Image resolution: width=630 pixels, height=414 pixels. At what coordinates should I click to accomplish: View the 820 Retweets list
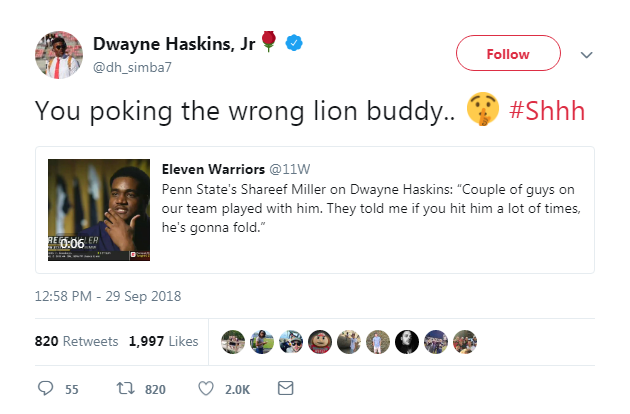76,341
